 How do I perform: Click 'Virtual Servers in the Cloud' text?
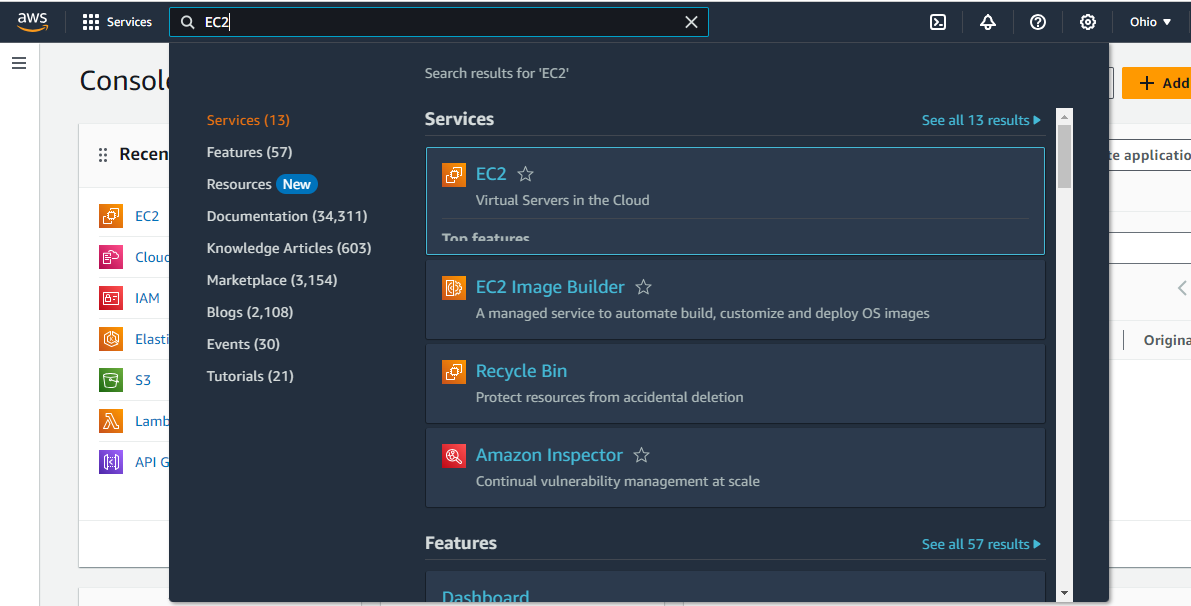coord(562,200)
